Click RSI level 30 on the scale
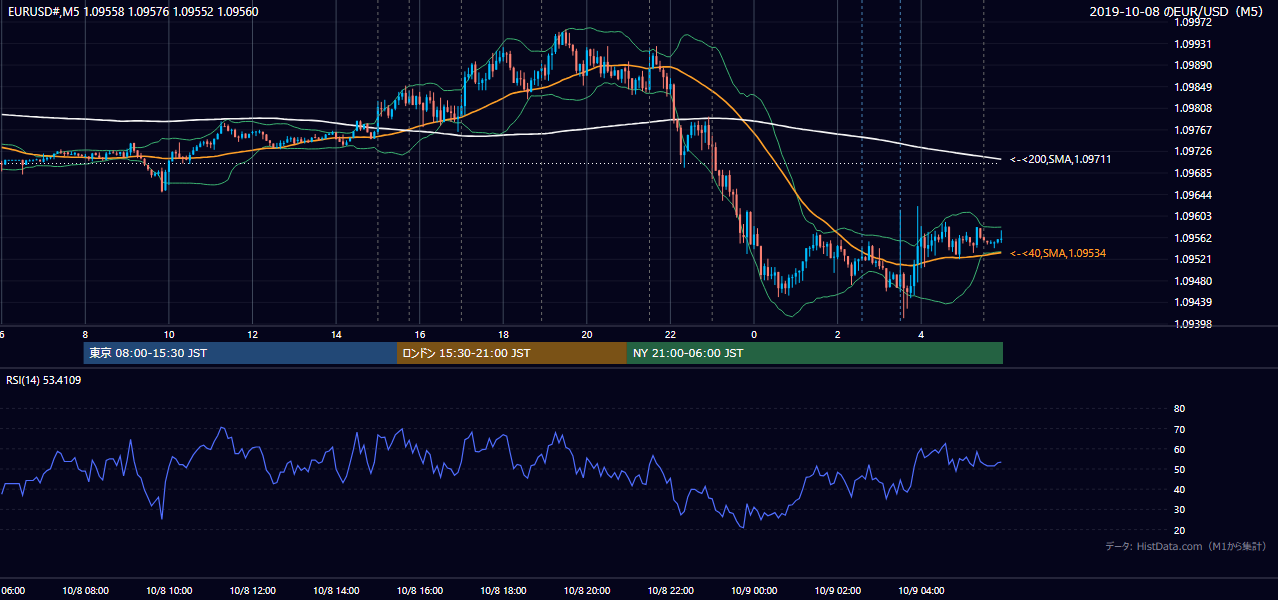This screenshot has height=600, width=1278. pos(1179,510)
